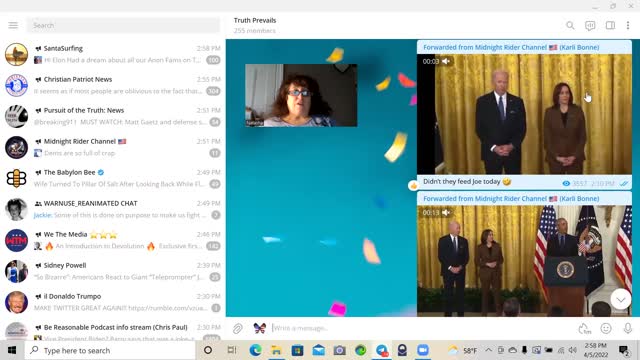Open the il Donaldo Trumpo channel
Viewport: 640px width, 360px height.
[113, 302]
